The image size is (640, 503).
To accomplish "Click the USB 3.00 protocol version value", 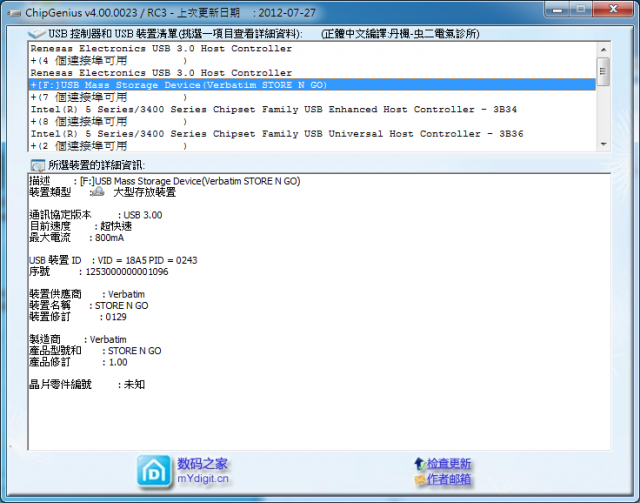I will pyautogui.click(x=143, y=215).
